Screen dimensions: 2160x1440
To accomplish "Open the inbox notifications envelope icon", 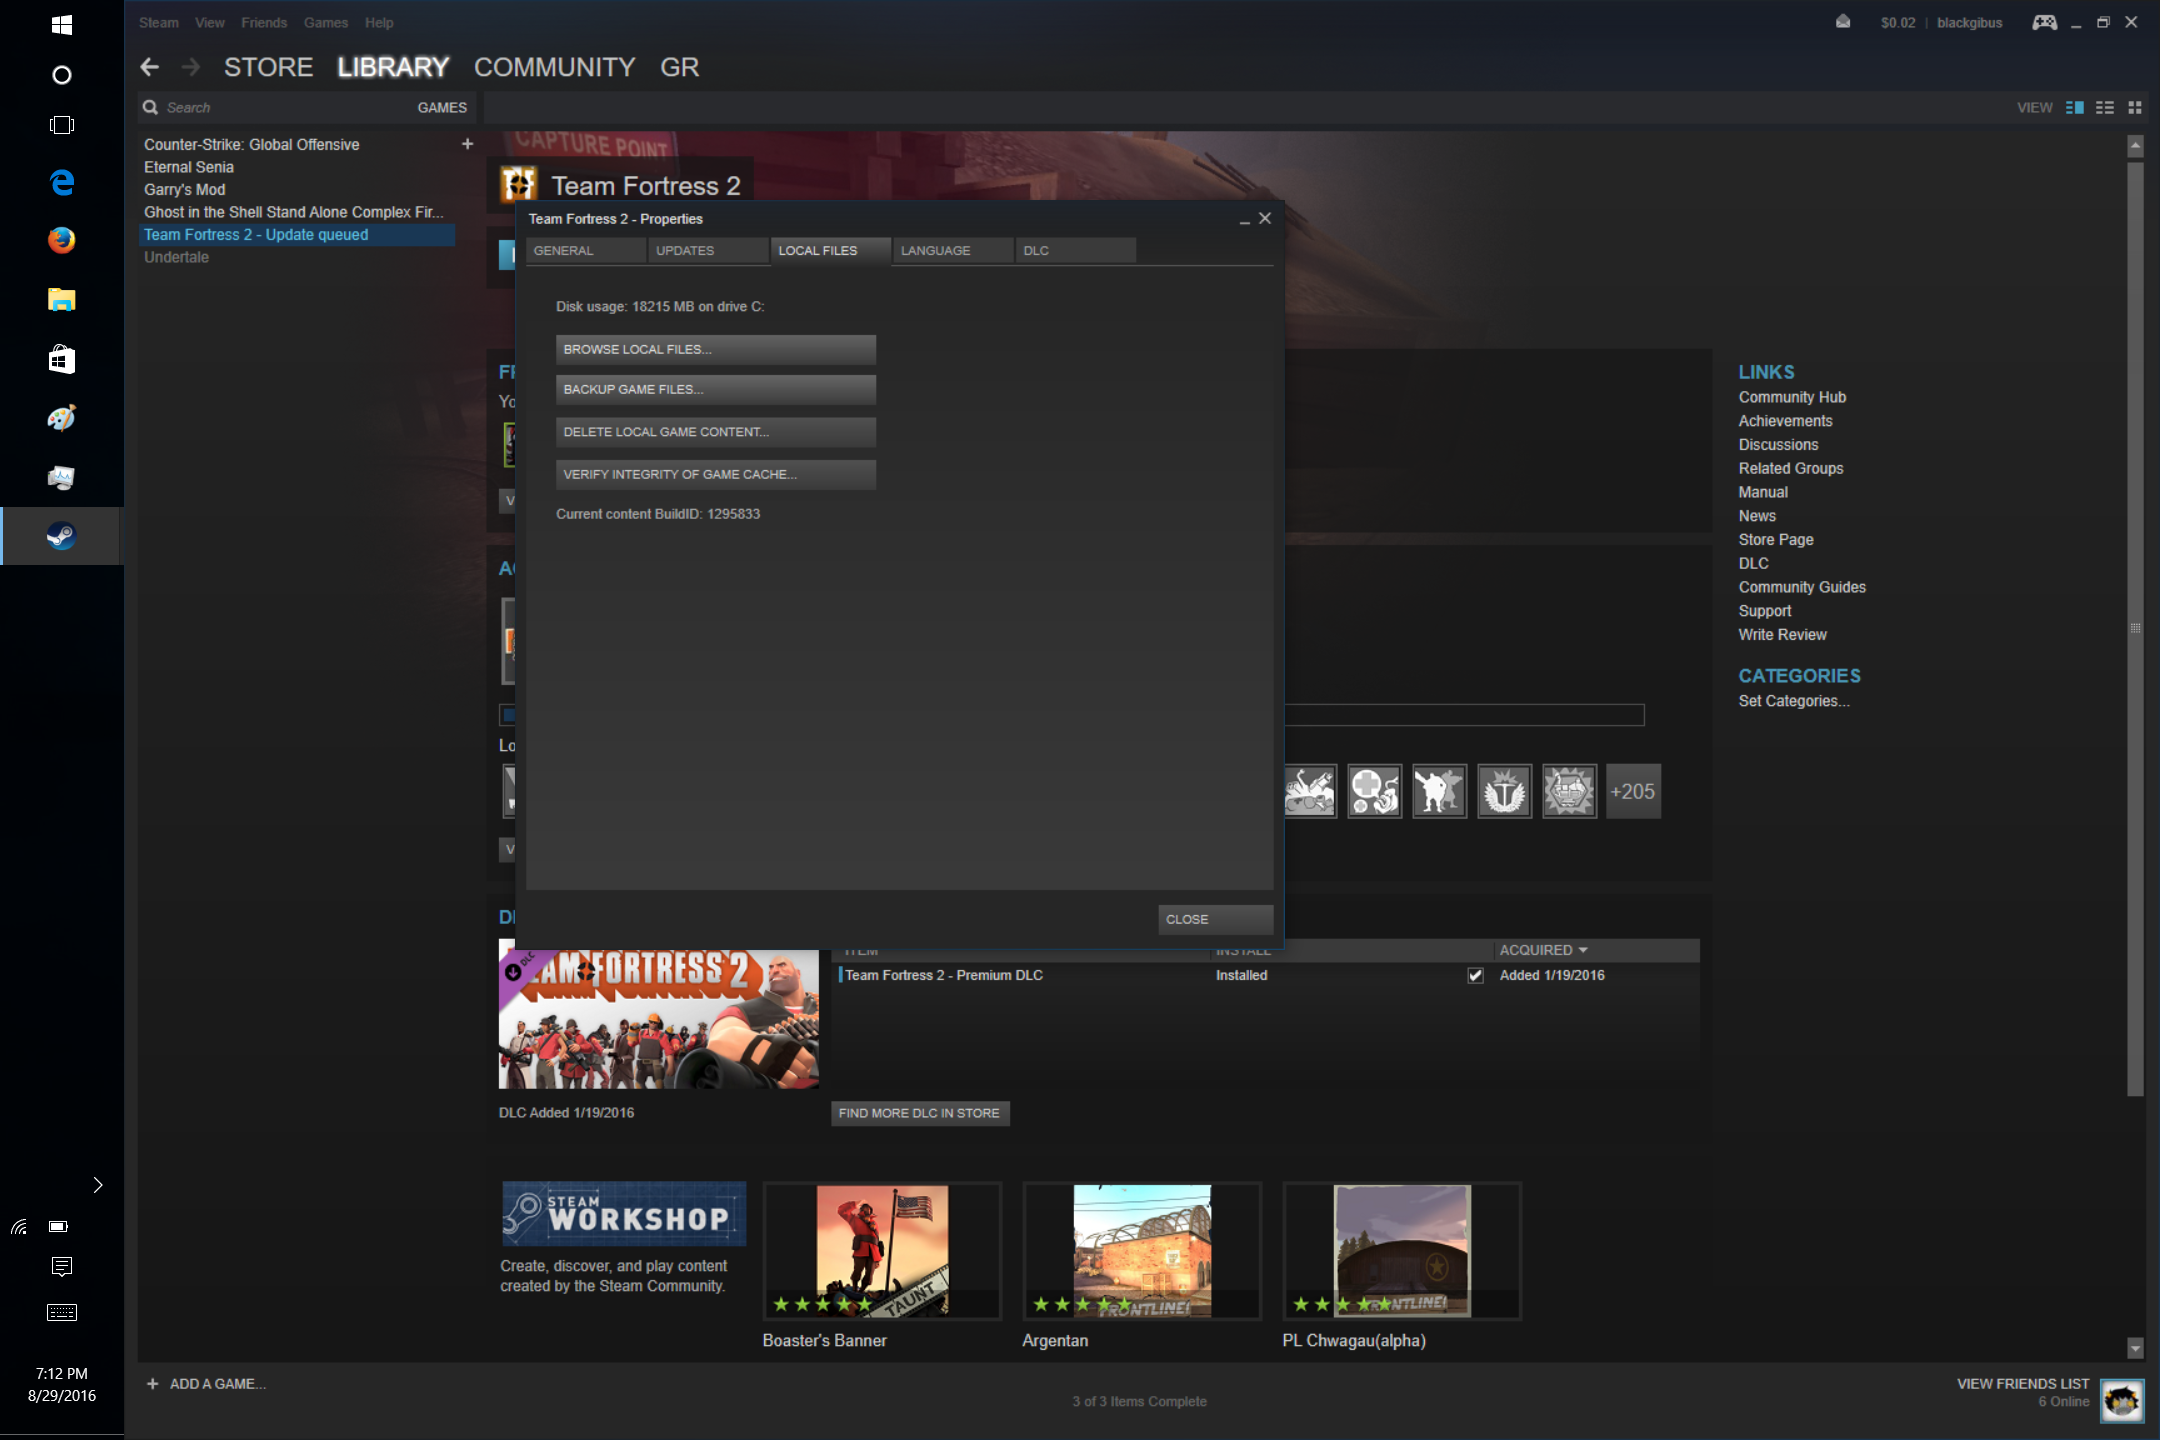I will [1843, 22].
